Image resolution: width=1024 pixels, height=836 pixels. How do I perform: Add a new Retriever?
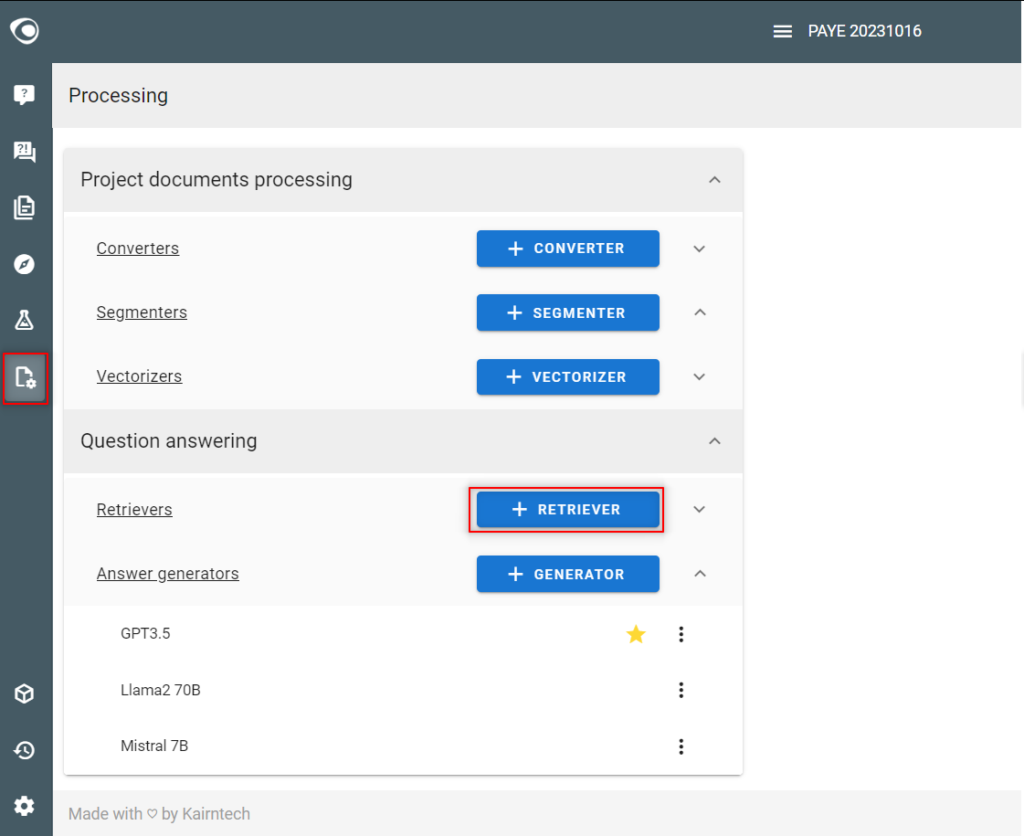[x=568, y=509]
